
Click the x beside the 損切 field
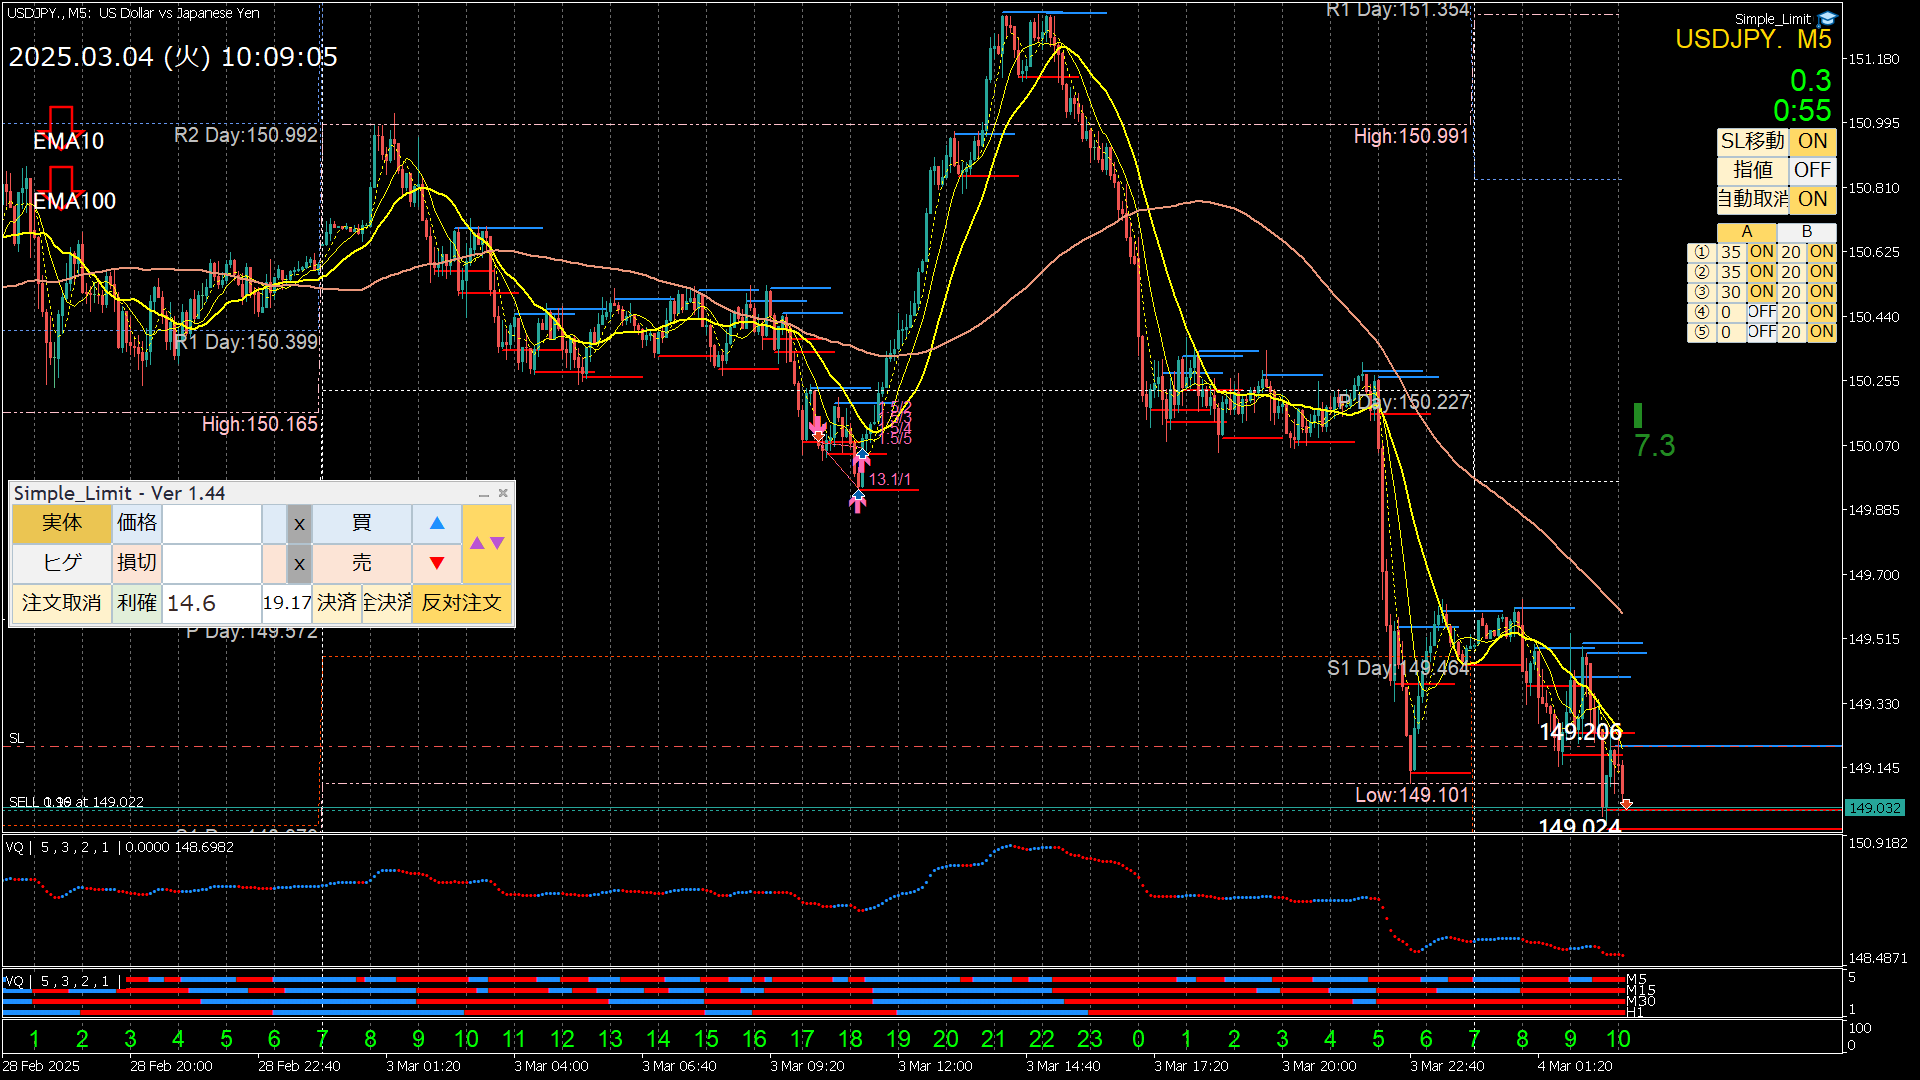click(x=299, y=563)
